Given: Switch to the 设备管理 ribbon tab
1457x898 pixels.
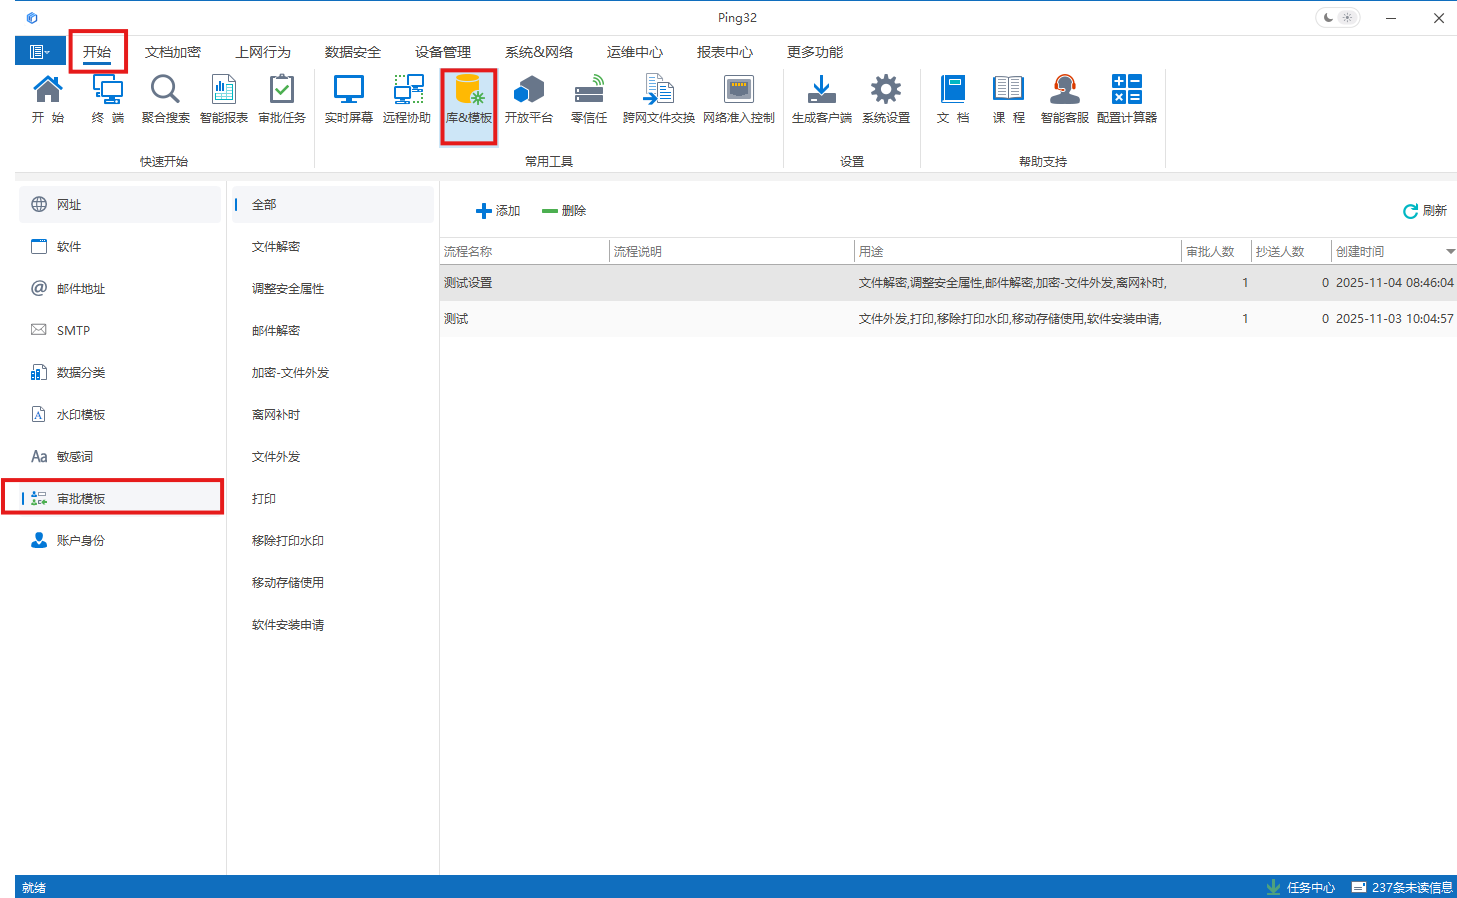Looking at the screenshot, I should [x=443, y=52].
